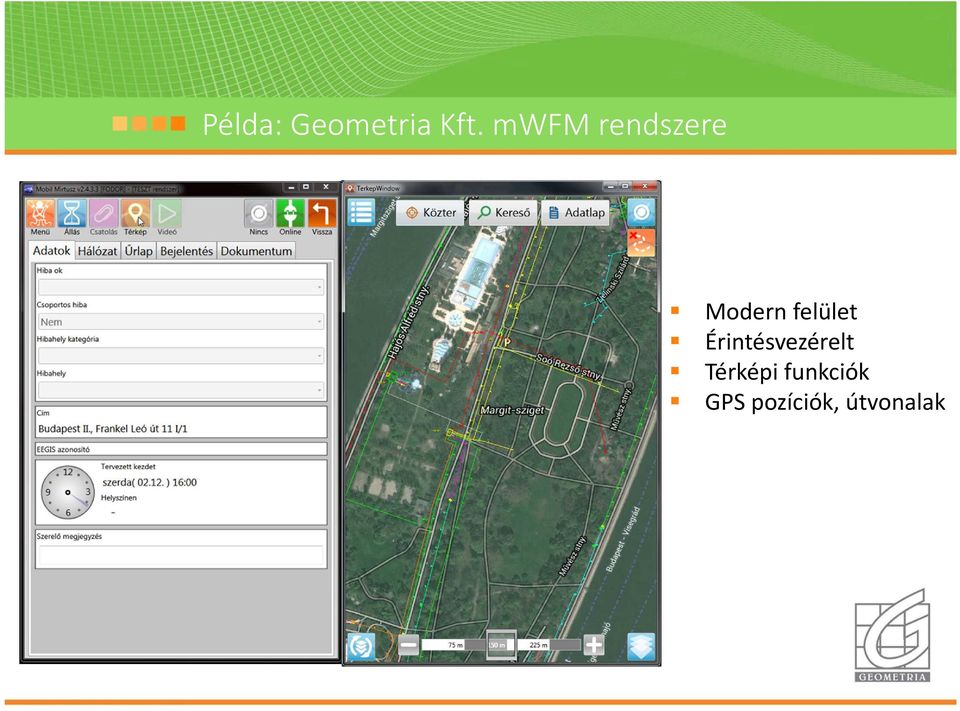This screenshot has width=960, height=711.
Task: Click the orange dashed-circle selection icon
Action: coord(641,243)
